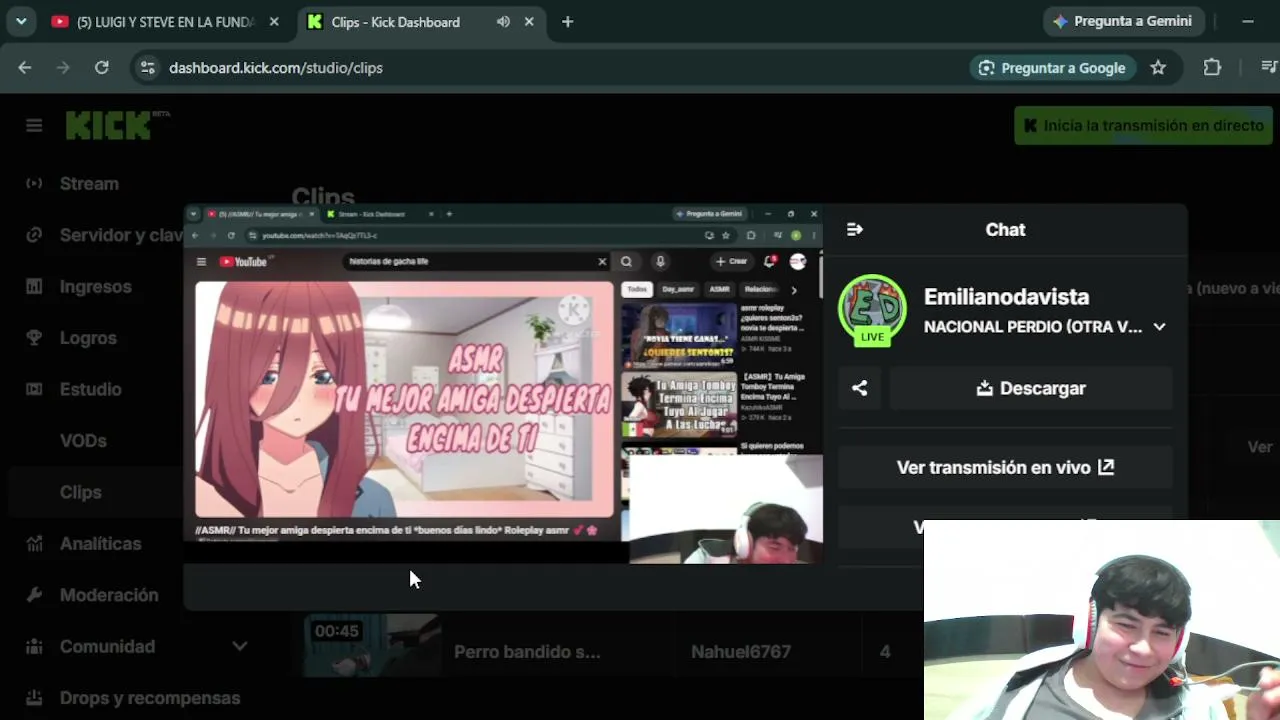Go to the Ingresos page
The width and height of the screenshot is (1280, 720).
(x=96, y=287)
